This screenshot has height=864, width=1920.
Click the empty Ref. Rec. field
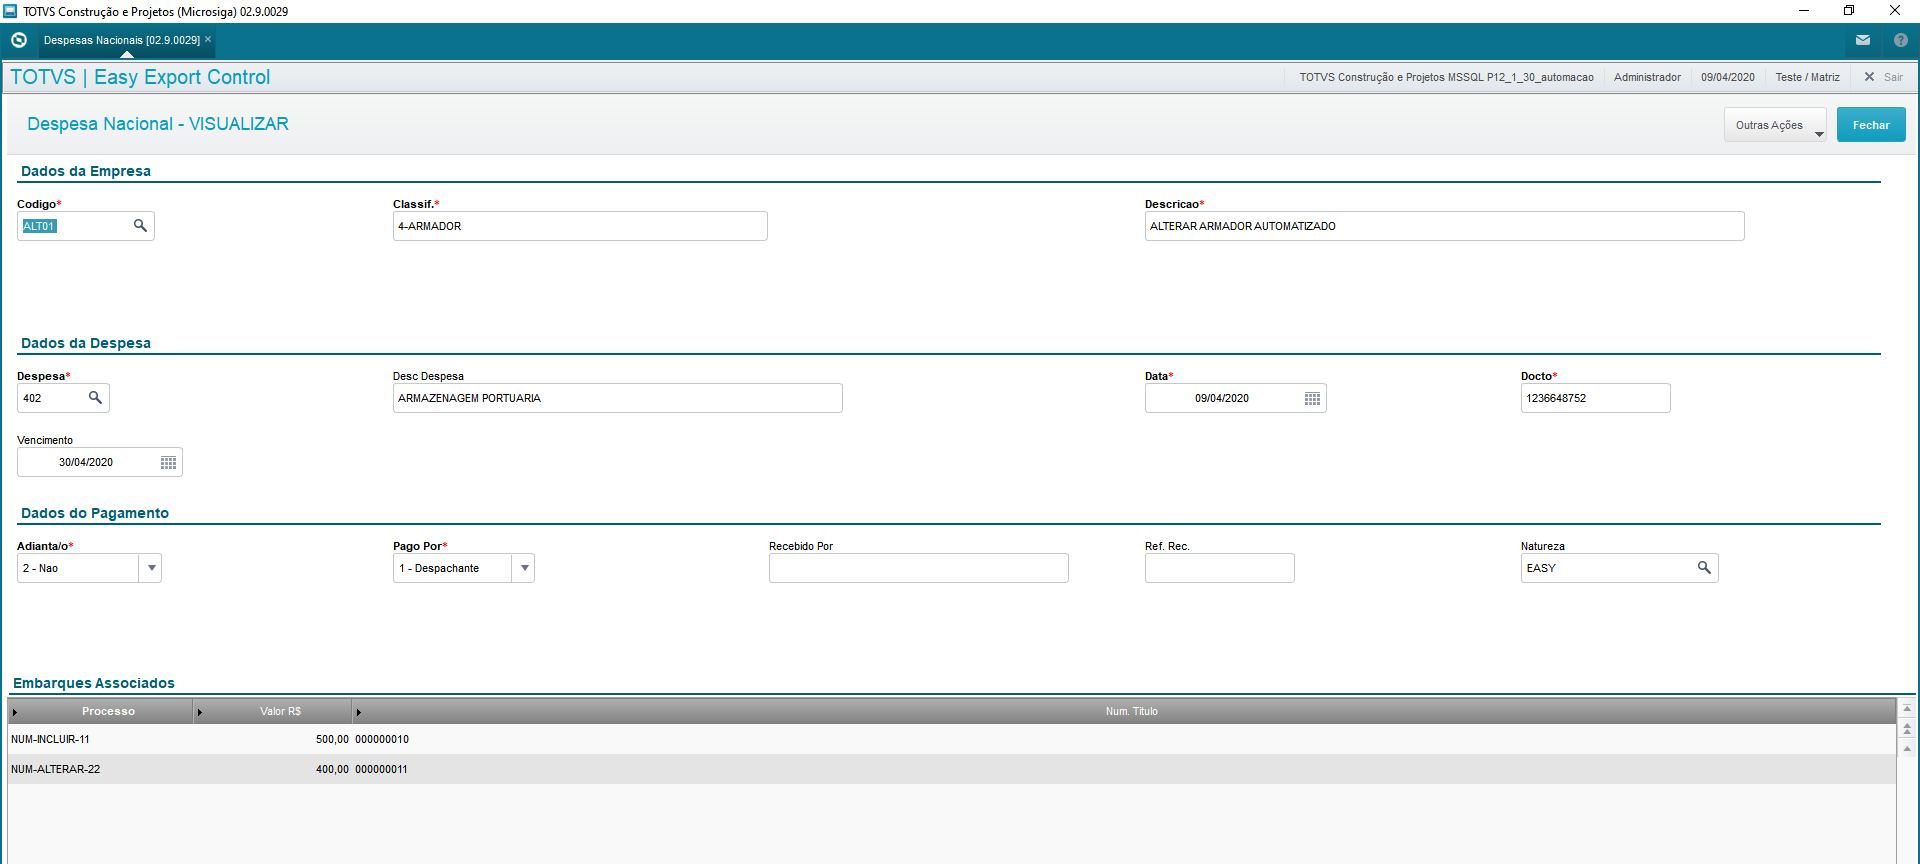pyautogui.click(x=1219, y=568)
